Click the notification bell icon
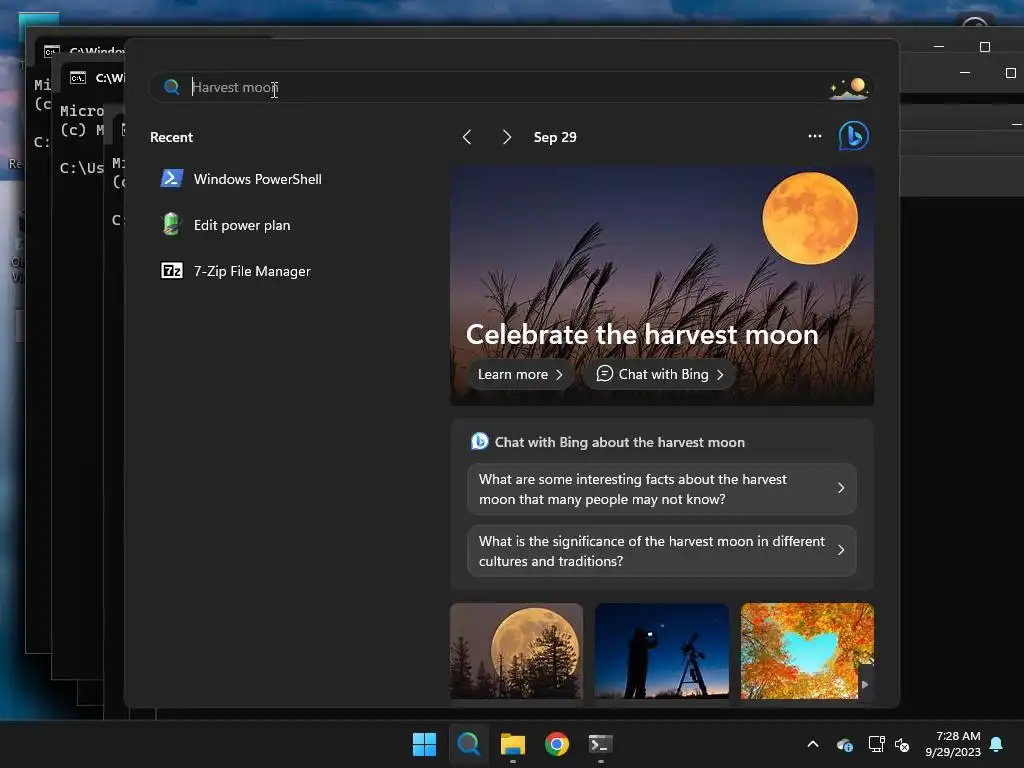 pyautogui.click(x=997, y=744)
